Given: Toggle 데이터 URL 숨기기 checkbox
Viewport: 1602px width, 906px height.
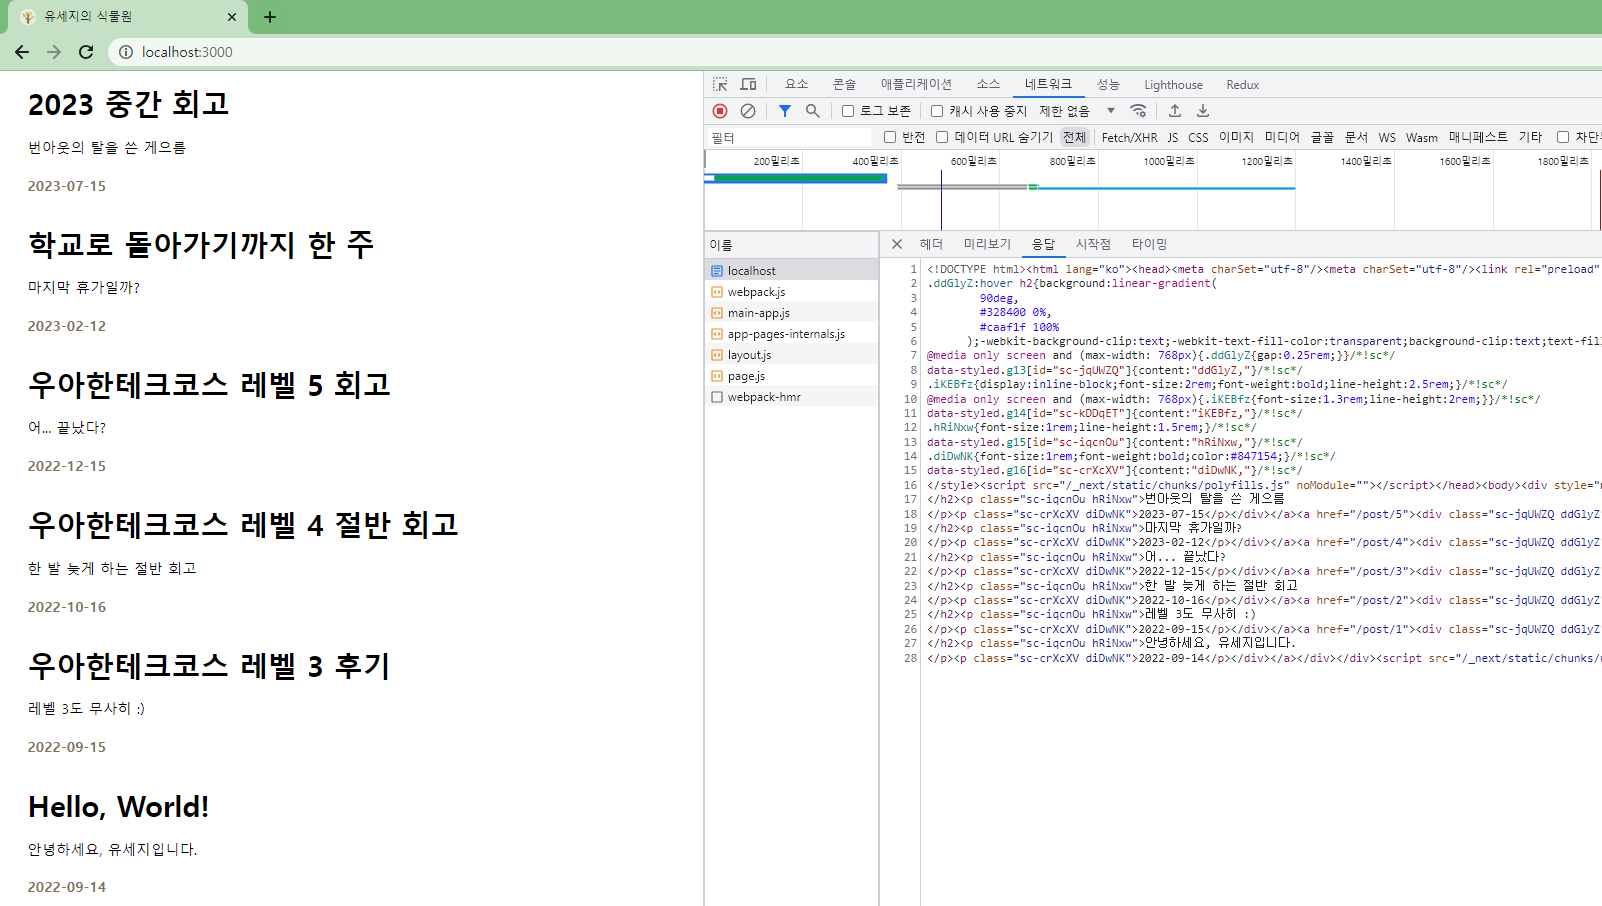Looking at the screenshot, I should [x=942, y=137].
